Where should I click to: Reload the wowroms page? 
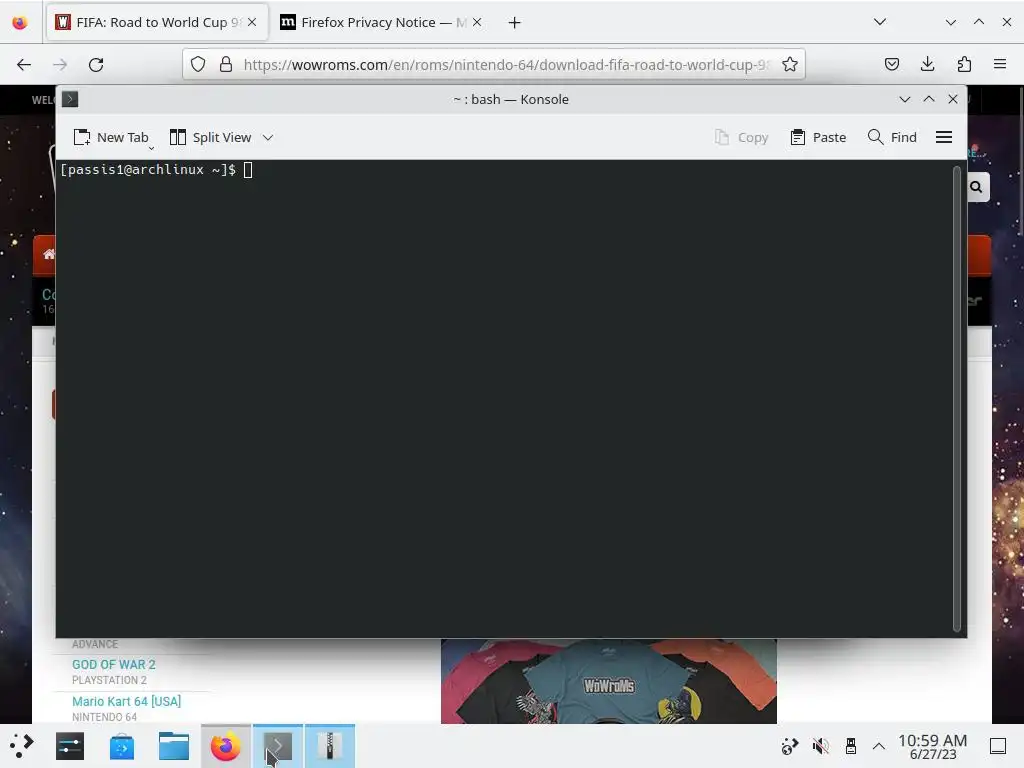[96, 65]
